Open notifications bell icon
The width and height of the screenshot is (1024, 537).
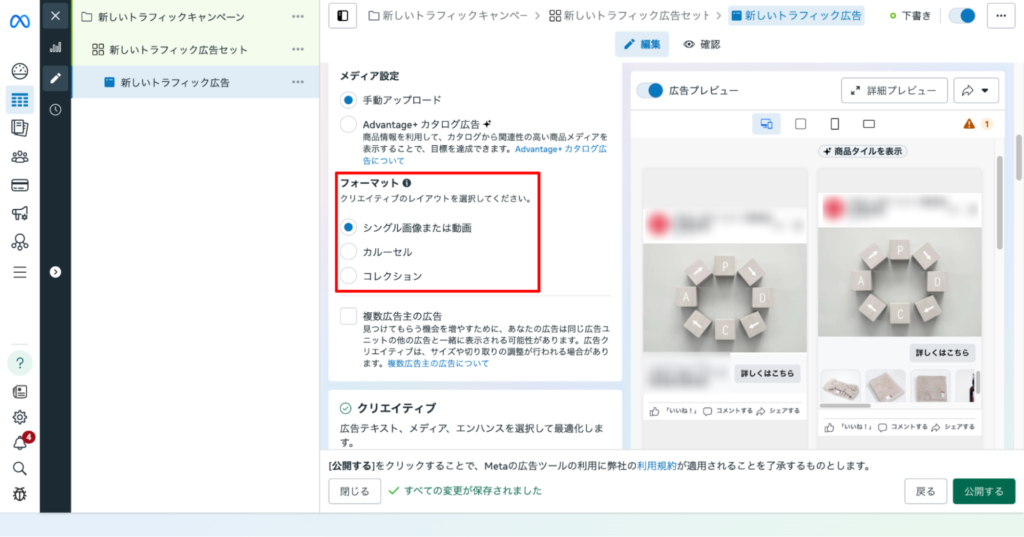(x=19, y=443)
